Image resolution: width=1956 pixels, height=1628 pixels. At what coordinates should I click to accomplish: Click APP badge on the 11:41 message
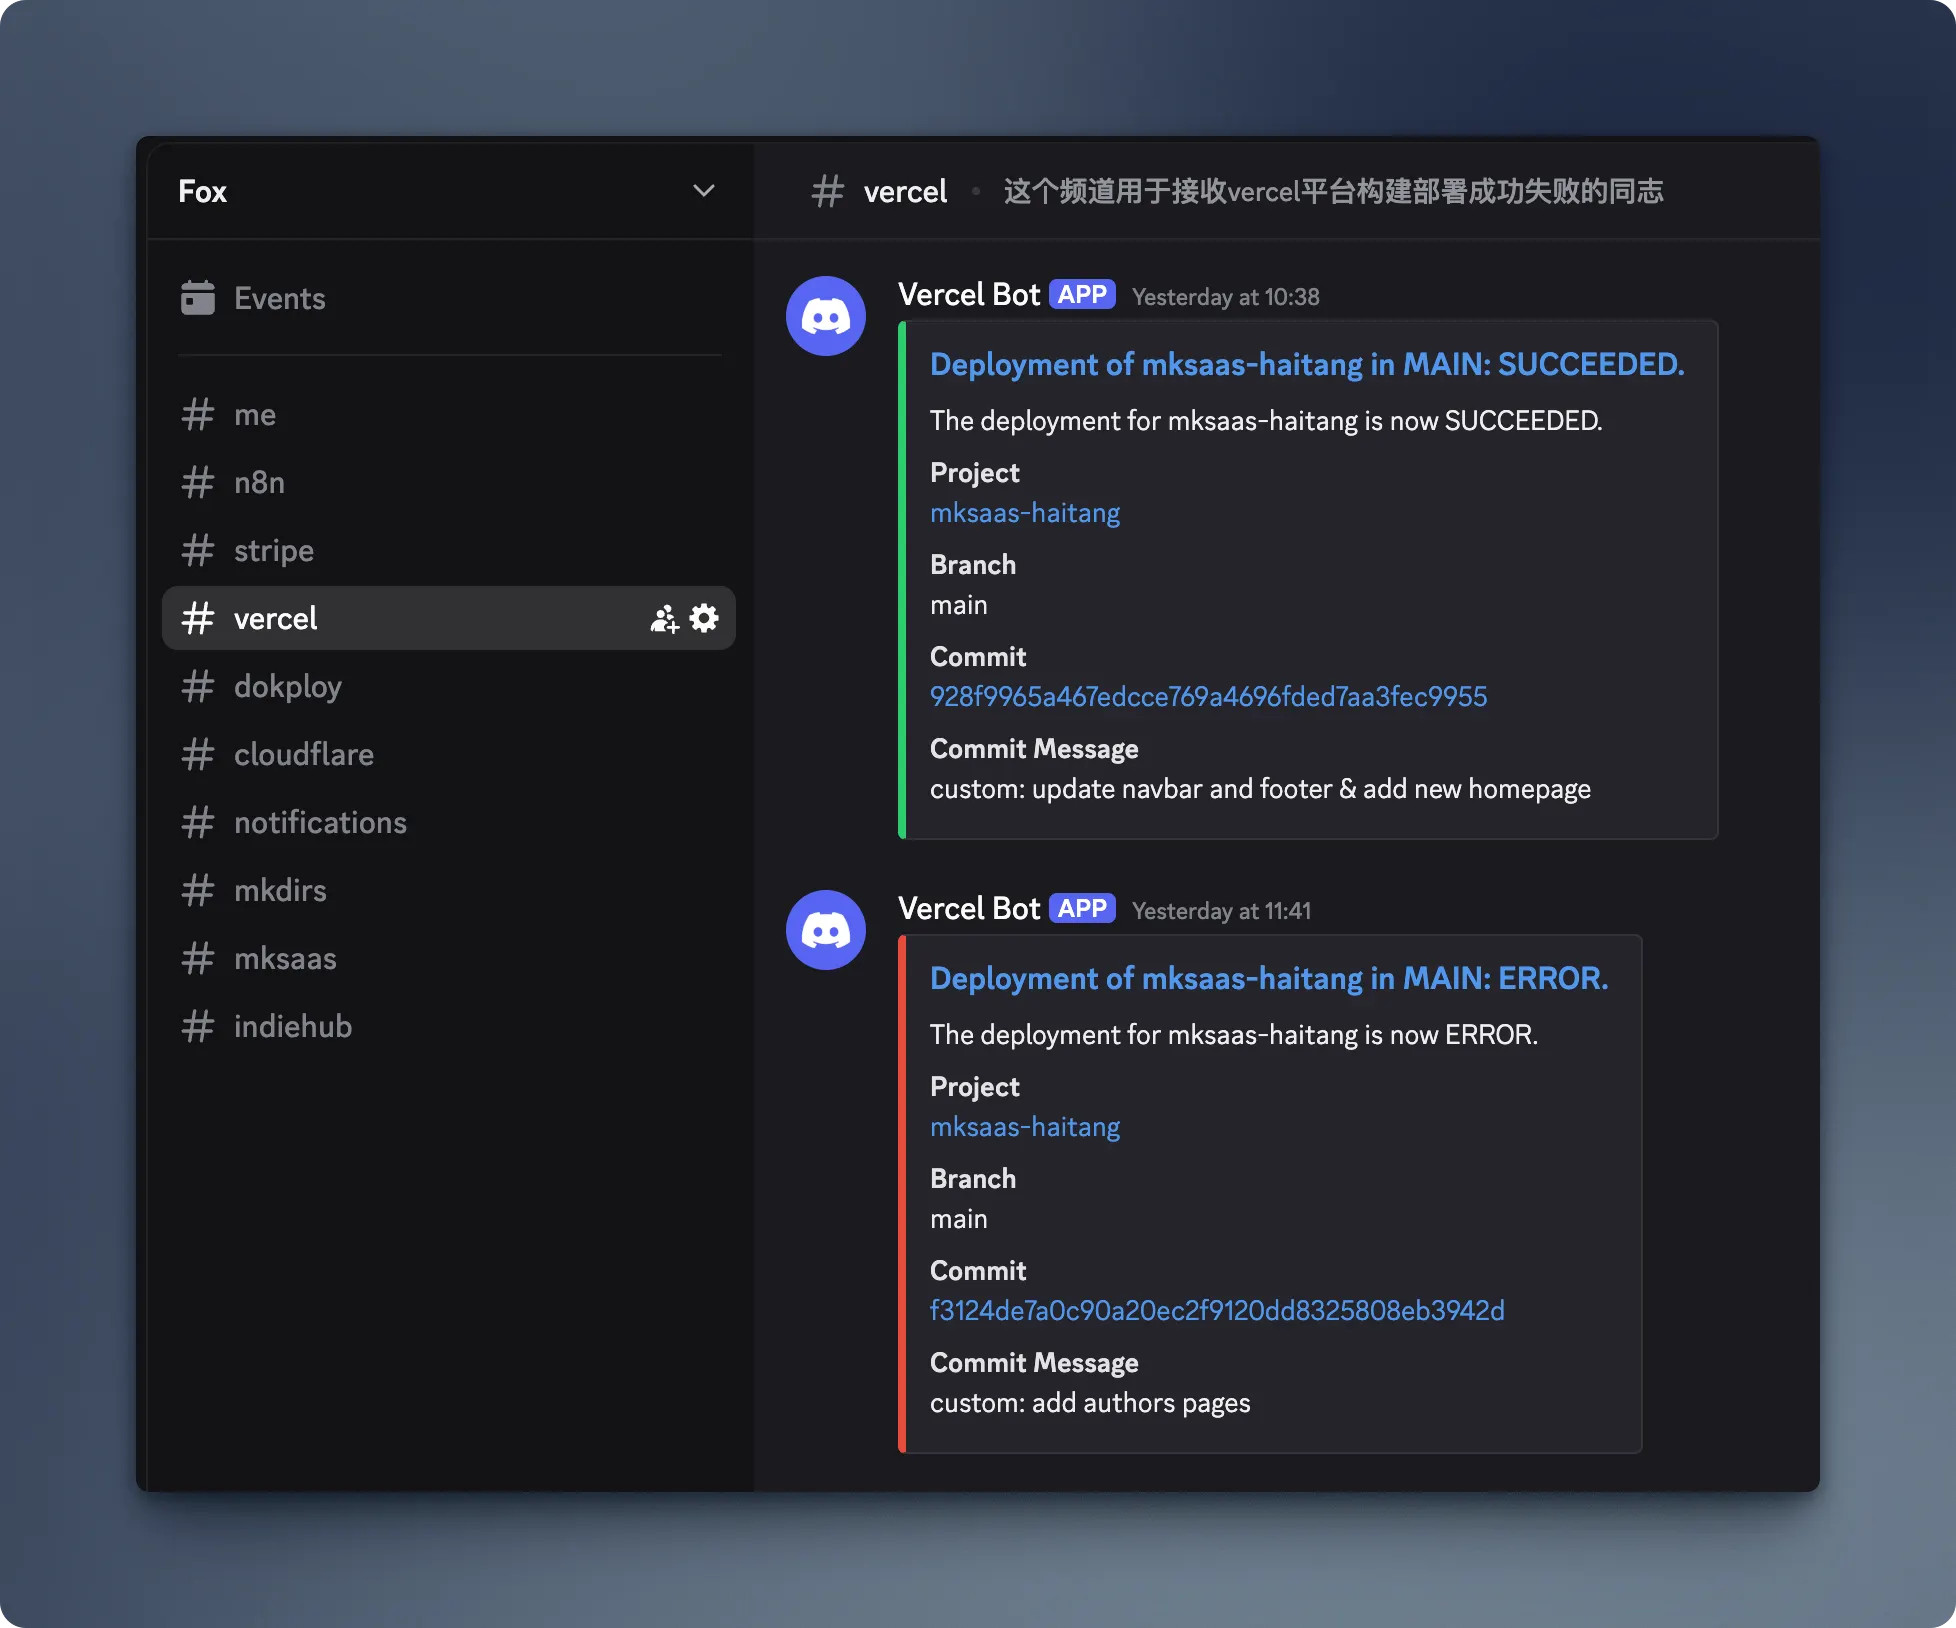click(1082, 909)
